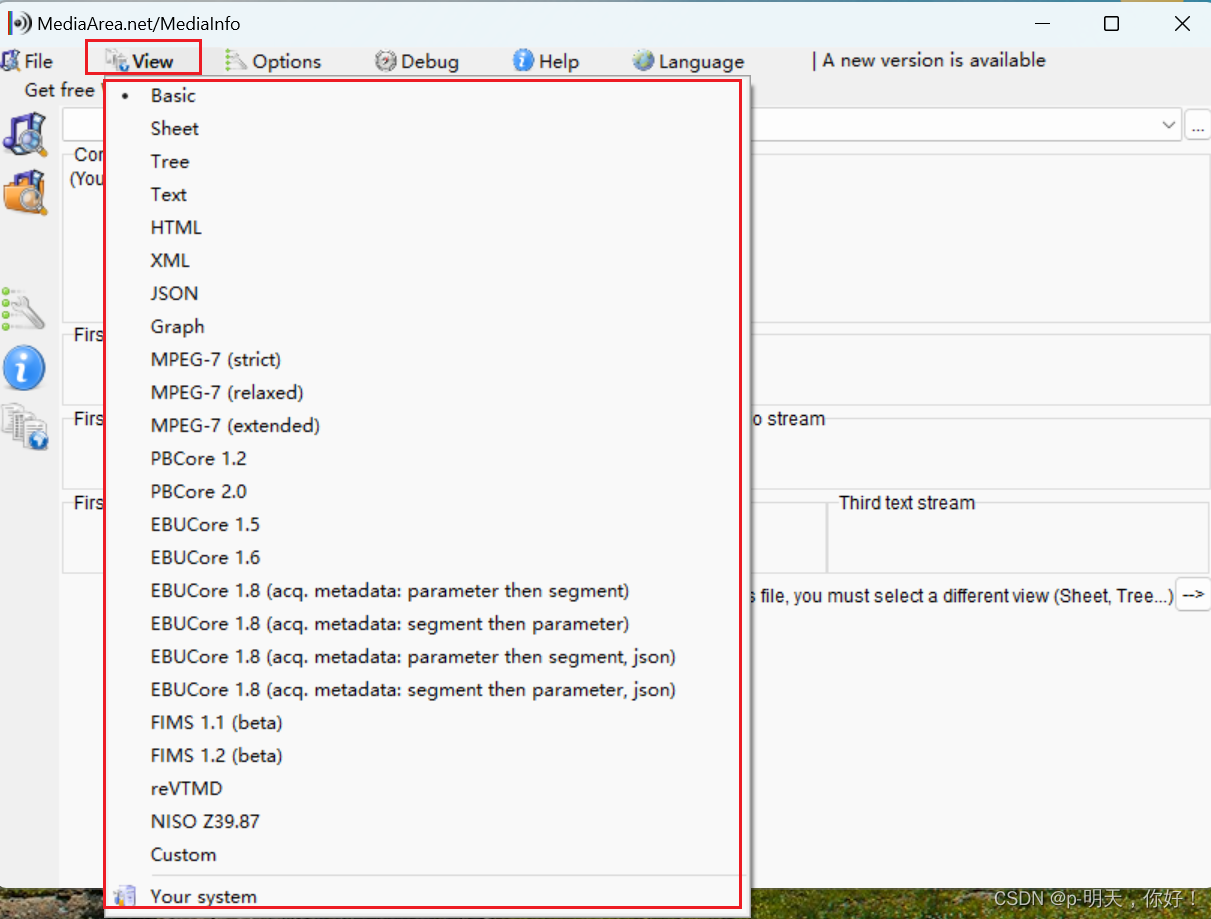
Task: Click the open folder icon in sidebar
Action: (x=24, y=192)
